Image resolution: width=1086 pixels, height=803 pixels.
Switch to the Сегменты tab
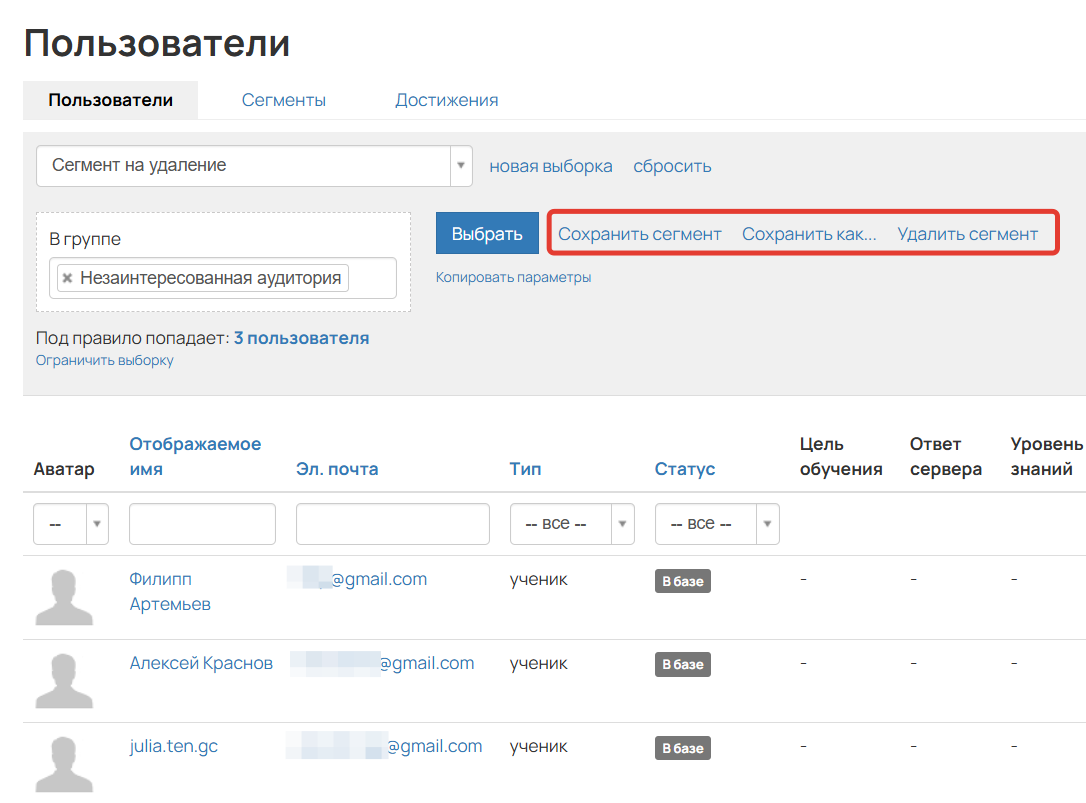pyautogui.click(x=283, y=100)
